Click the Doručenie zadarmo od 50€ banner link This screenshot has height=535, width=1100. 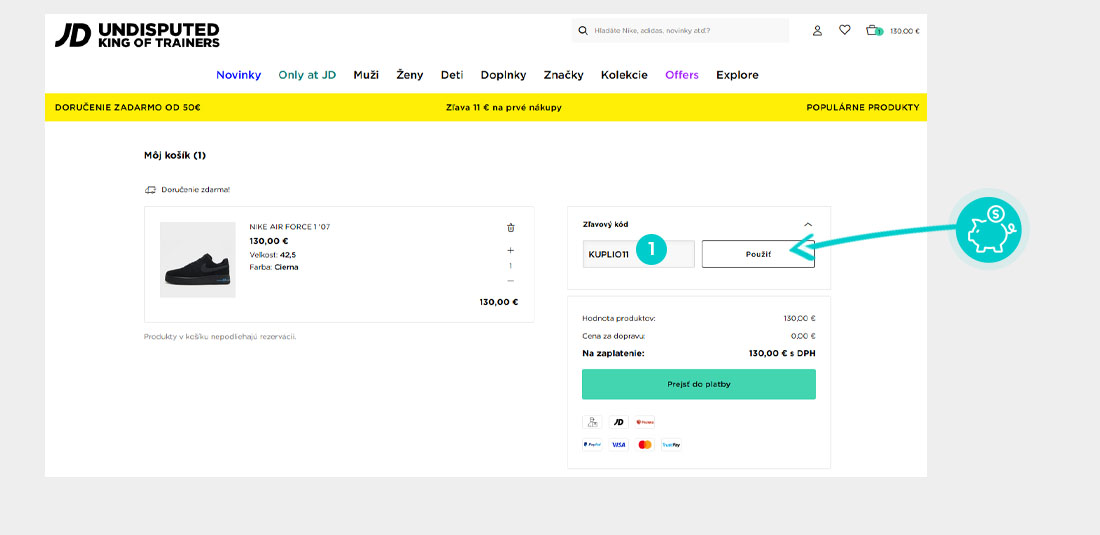pos(128,107)
